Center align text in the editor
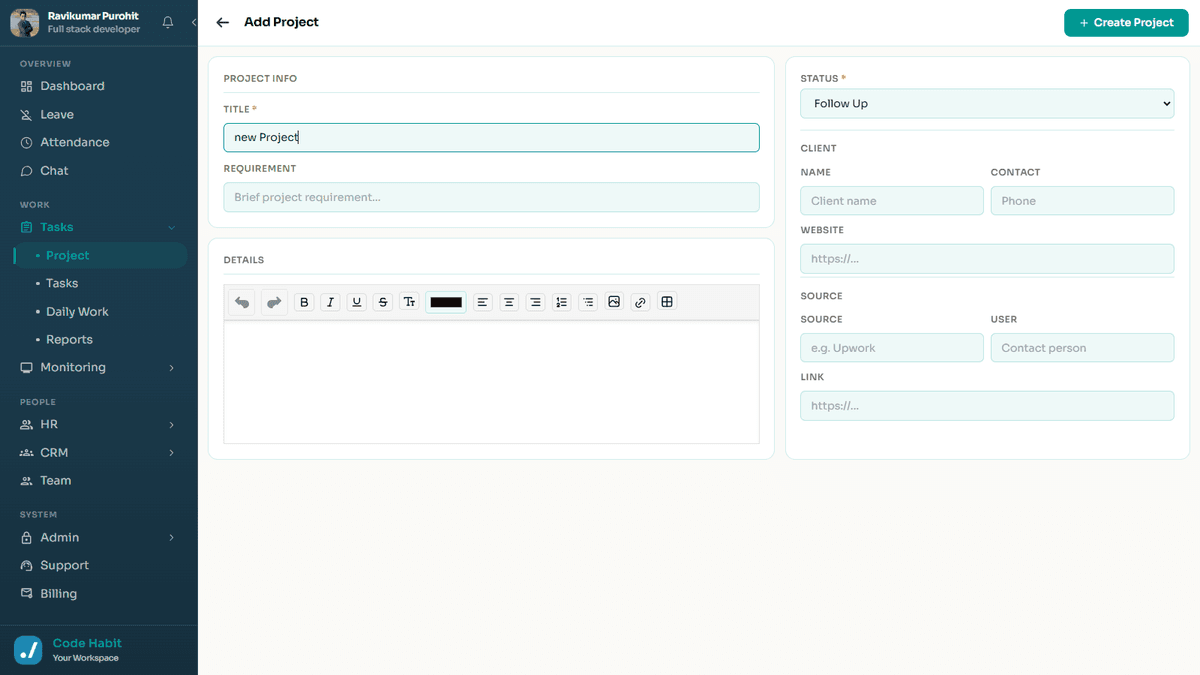This screenshot has width=1200, height=675. point(510,302)
